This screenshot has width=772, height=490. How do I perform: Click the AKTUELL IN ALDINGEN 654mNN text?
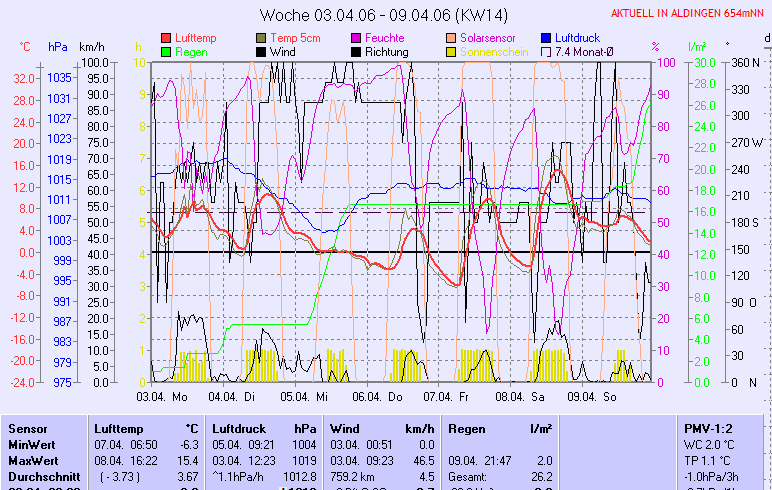pyautogui.click(x=690, y=12)
